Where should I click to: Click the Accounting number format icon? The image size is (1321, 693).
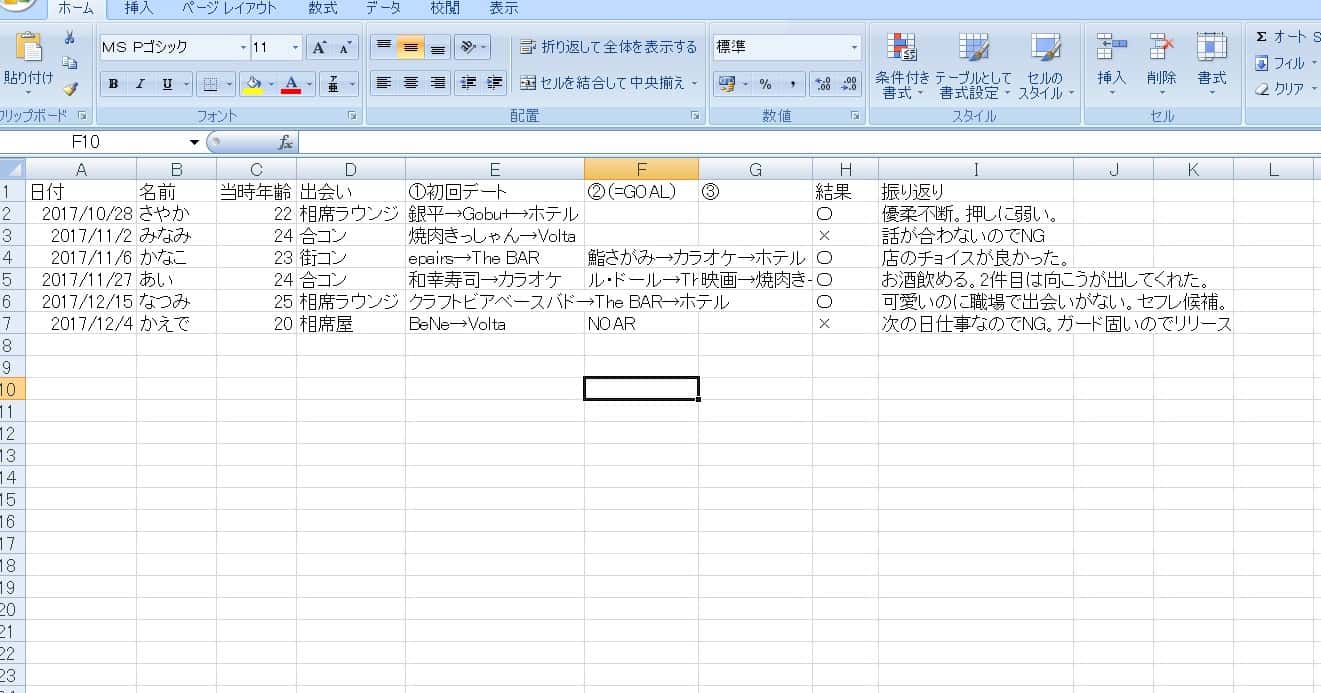(x=727, y=84)
